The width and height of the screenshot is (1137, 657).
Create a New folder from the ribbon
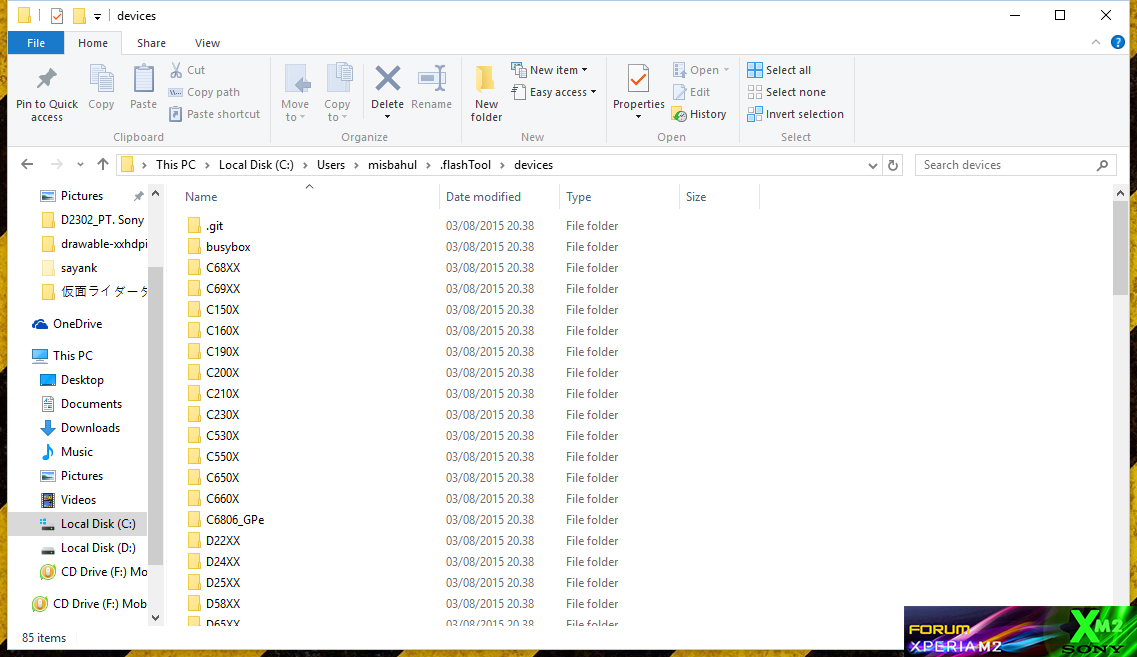485,91
